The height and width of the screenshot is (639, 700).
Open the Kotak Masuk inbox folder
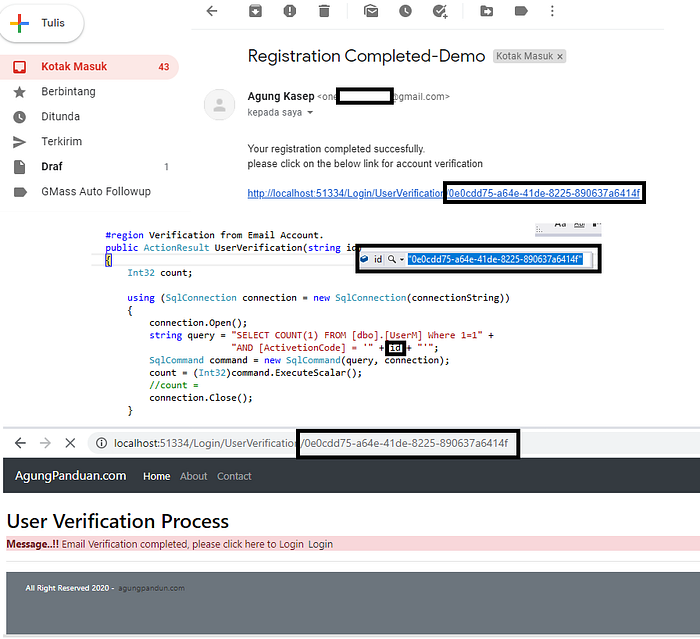(88, 67)
